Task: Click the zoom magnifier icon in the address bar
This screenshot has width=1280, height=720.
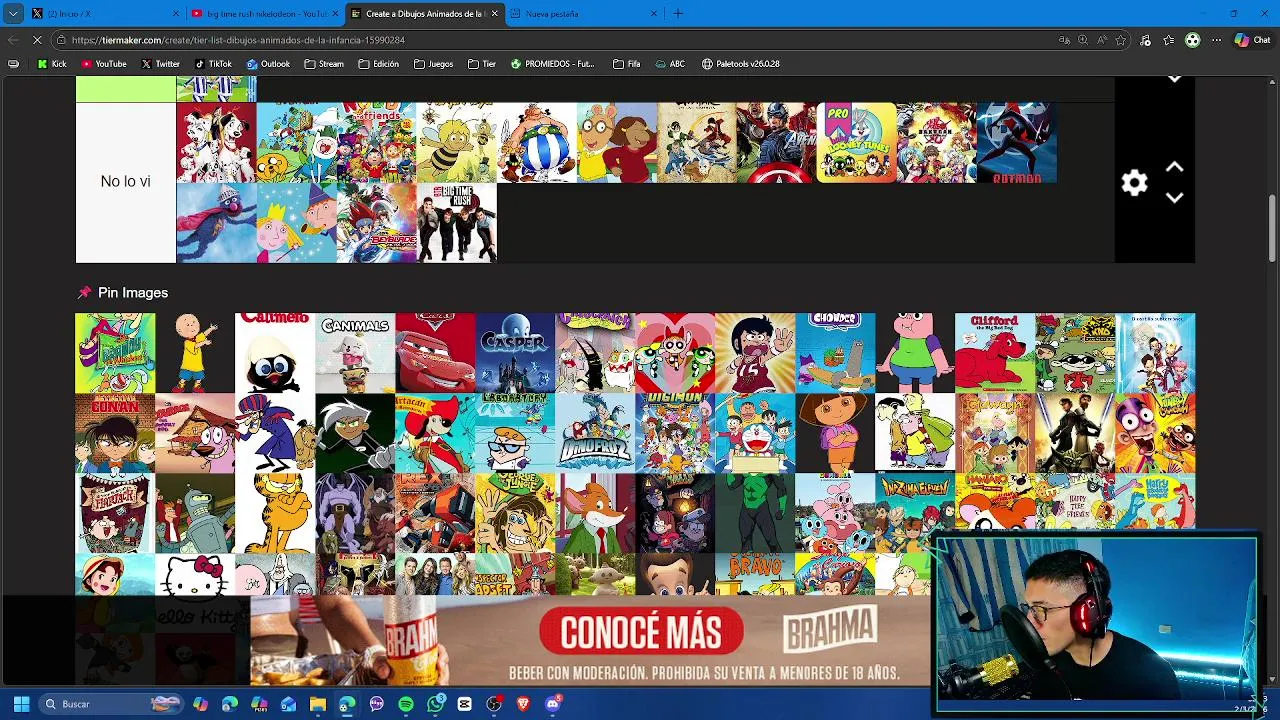Action: pyautogui.click(x=1083, y=40)
